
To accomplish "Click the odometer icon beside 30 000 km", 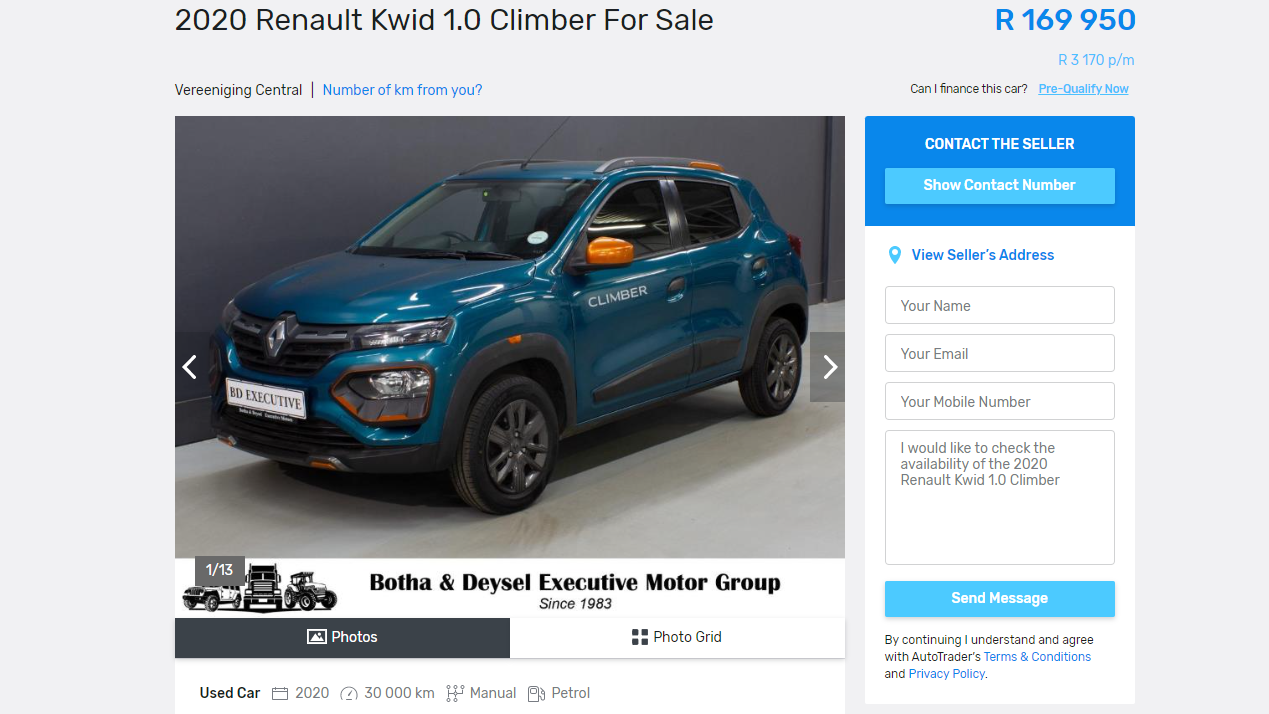I will [x=349, y=693].
